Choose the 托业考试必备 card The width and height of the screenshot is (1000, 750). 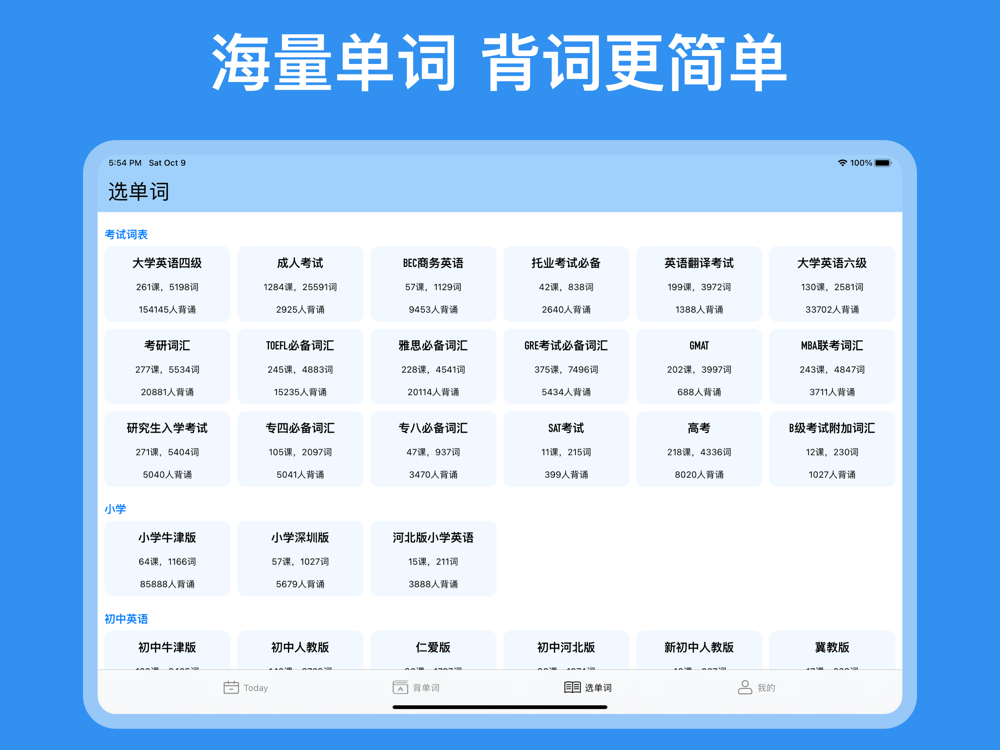click(566, 284)
